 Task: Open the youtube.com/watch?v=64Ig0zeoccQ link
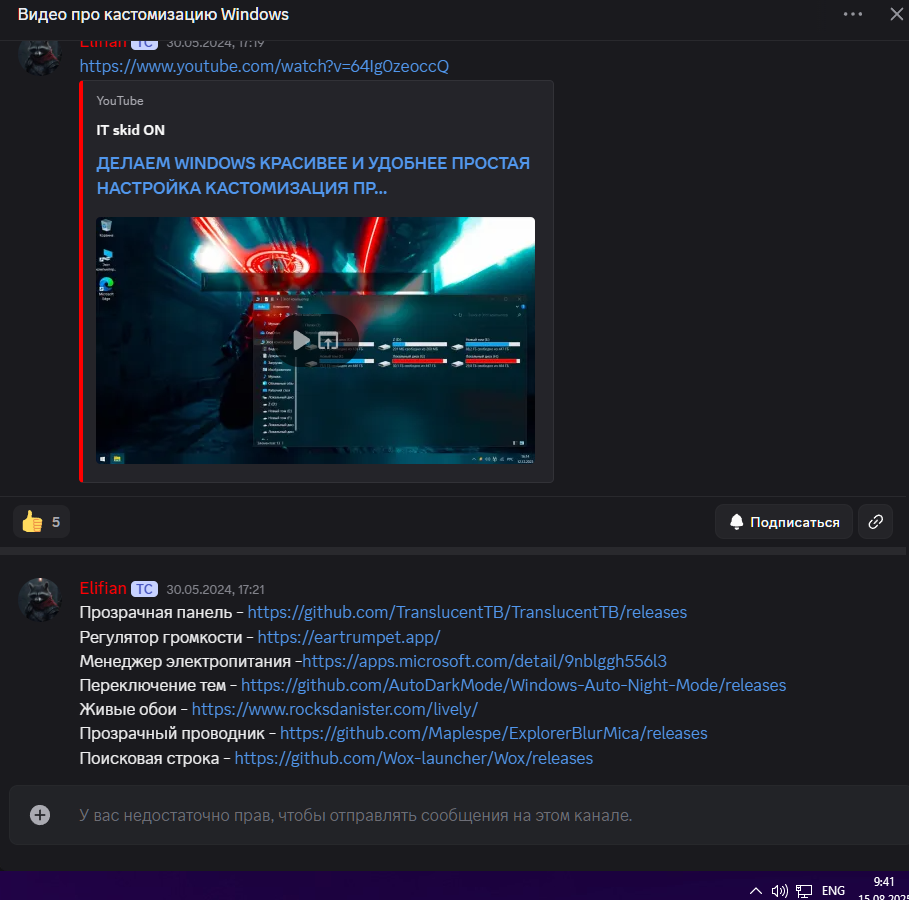264,66
